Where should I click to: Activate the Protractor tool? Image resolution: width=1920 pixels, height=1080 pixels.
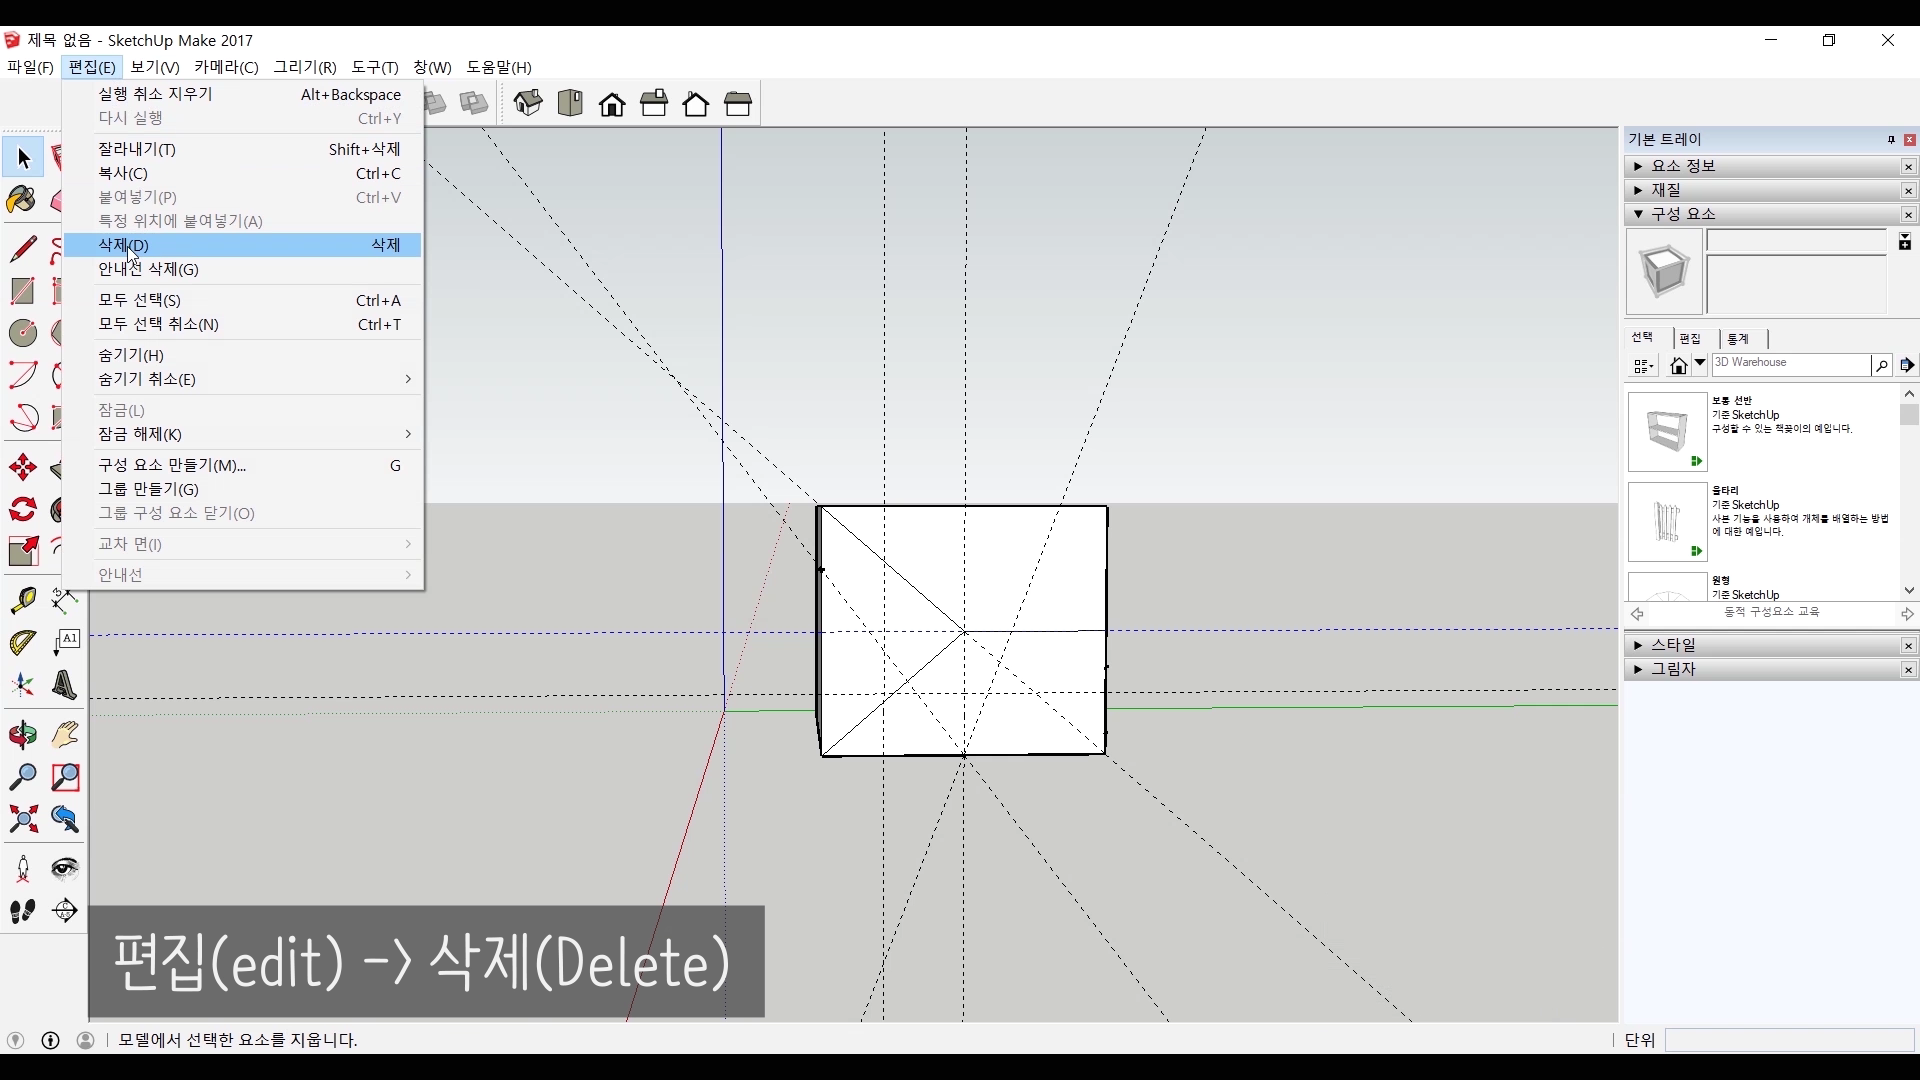coord(22,643)
